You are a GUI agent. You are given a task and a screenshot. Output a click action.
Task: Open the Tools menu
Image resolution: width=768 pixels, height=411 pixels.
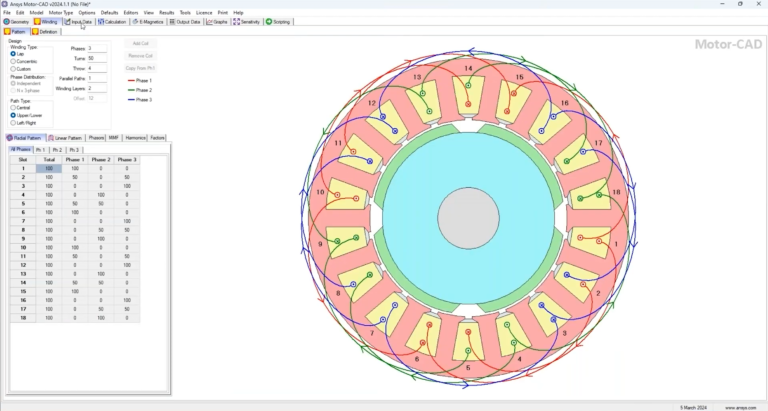185,12
